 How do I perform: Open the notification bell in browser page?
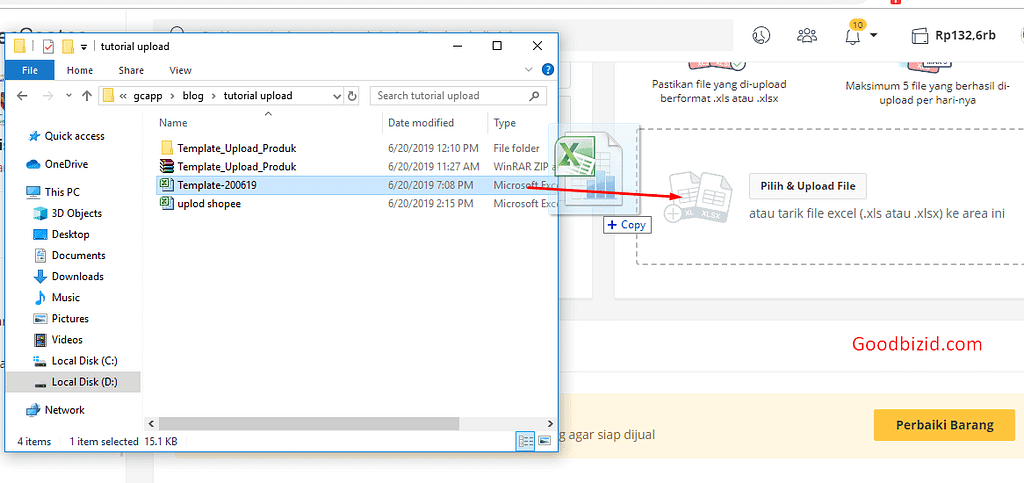click(x=852, y=36)
